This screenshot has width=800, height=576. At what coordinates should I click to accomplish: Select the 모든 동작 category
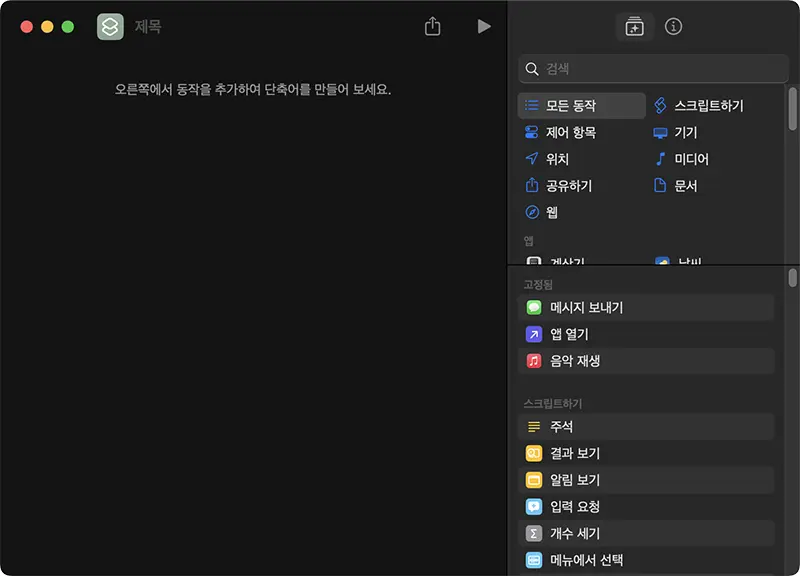[x=571, y=105]
